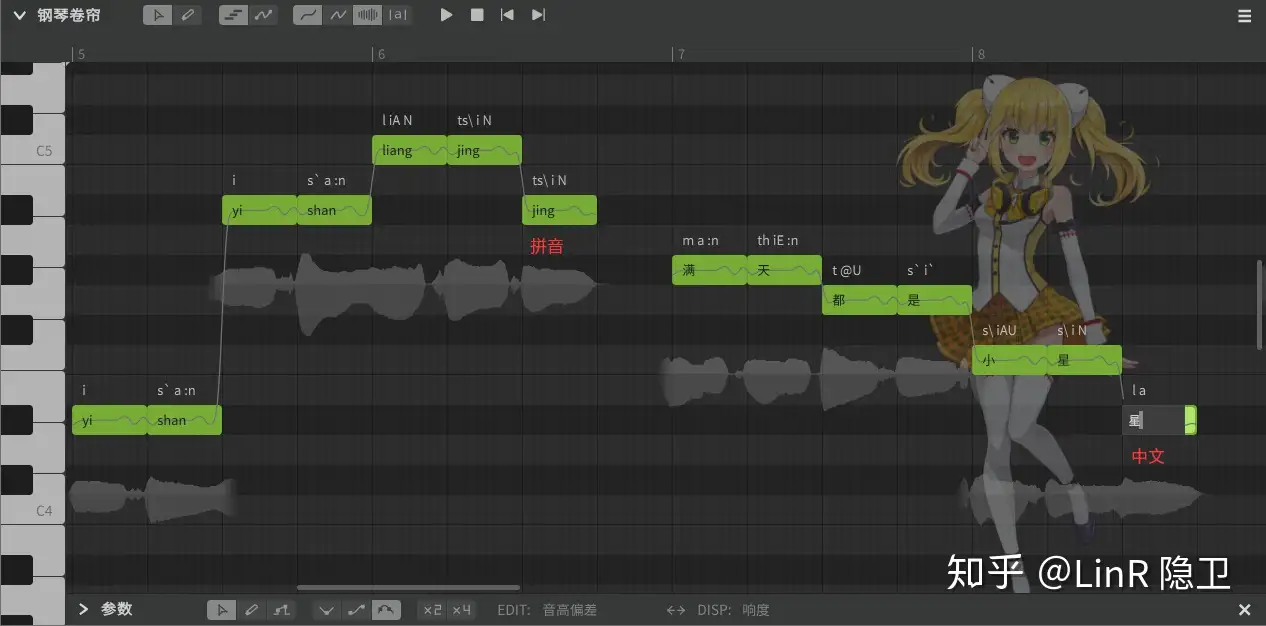The image size is (1266, 626).
Task: Click the 'm a :n' phoneme label
Action: [700, 240]
